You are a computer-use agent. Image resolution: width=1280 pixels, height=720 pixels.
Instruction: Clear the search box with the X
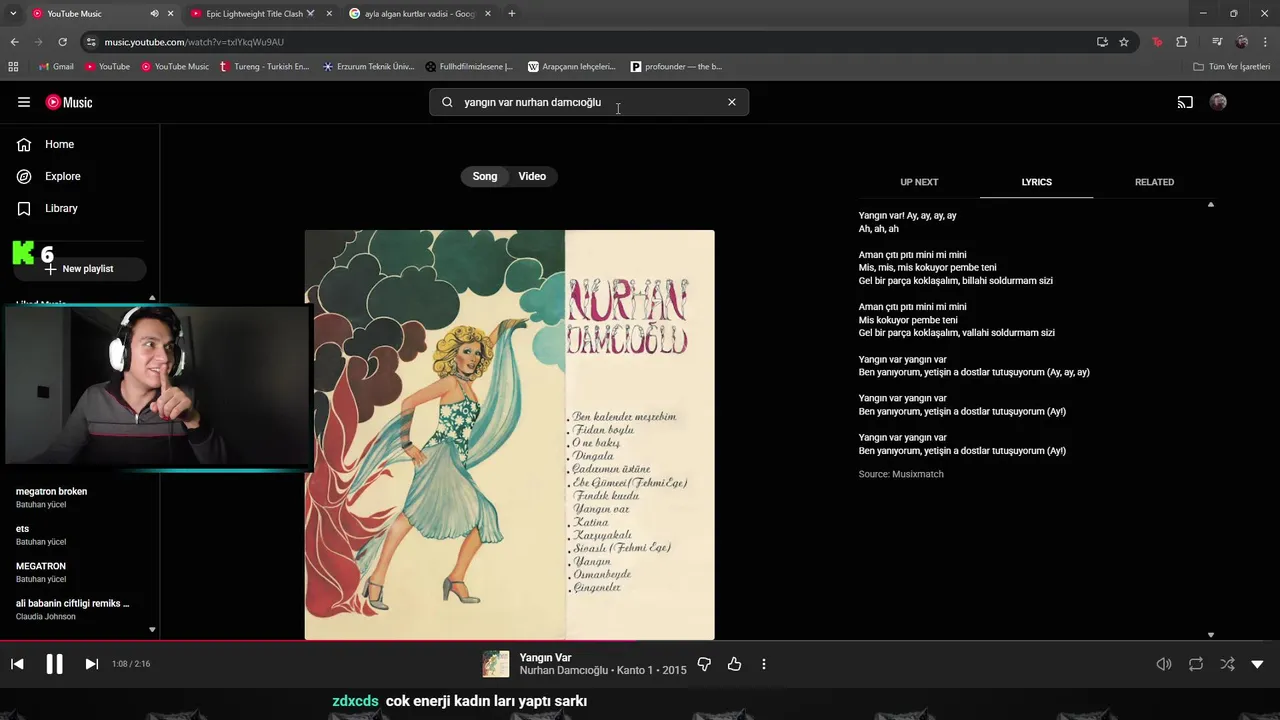(732, 102)
